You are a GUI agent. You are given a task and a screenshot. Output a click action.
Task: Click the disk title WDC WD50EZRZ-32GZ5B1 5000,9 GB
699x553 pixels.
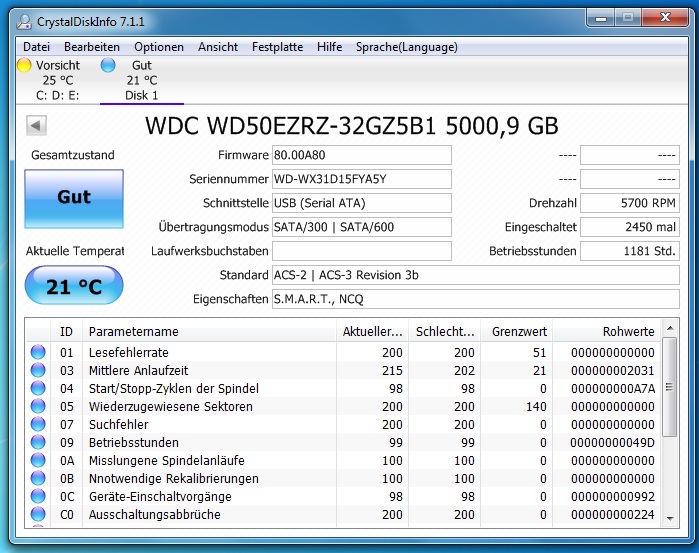coord(352,126)
